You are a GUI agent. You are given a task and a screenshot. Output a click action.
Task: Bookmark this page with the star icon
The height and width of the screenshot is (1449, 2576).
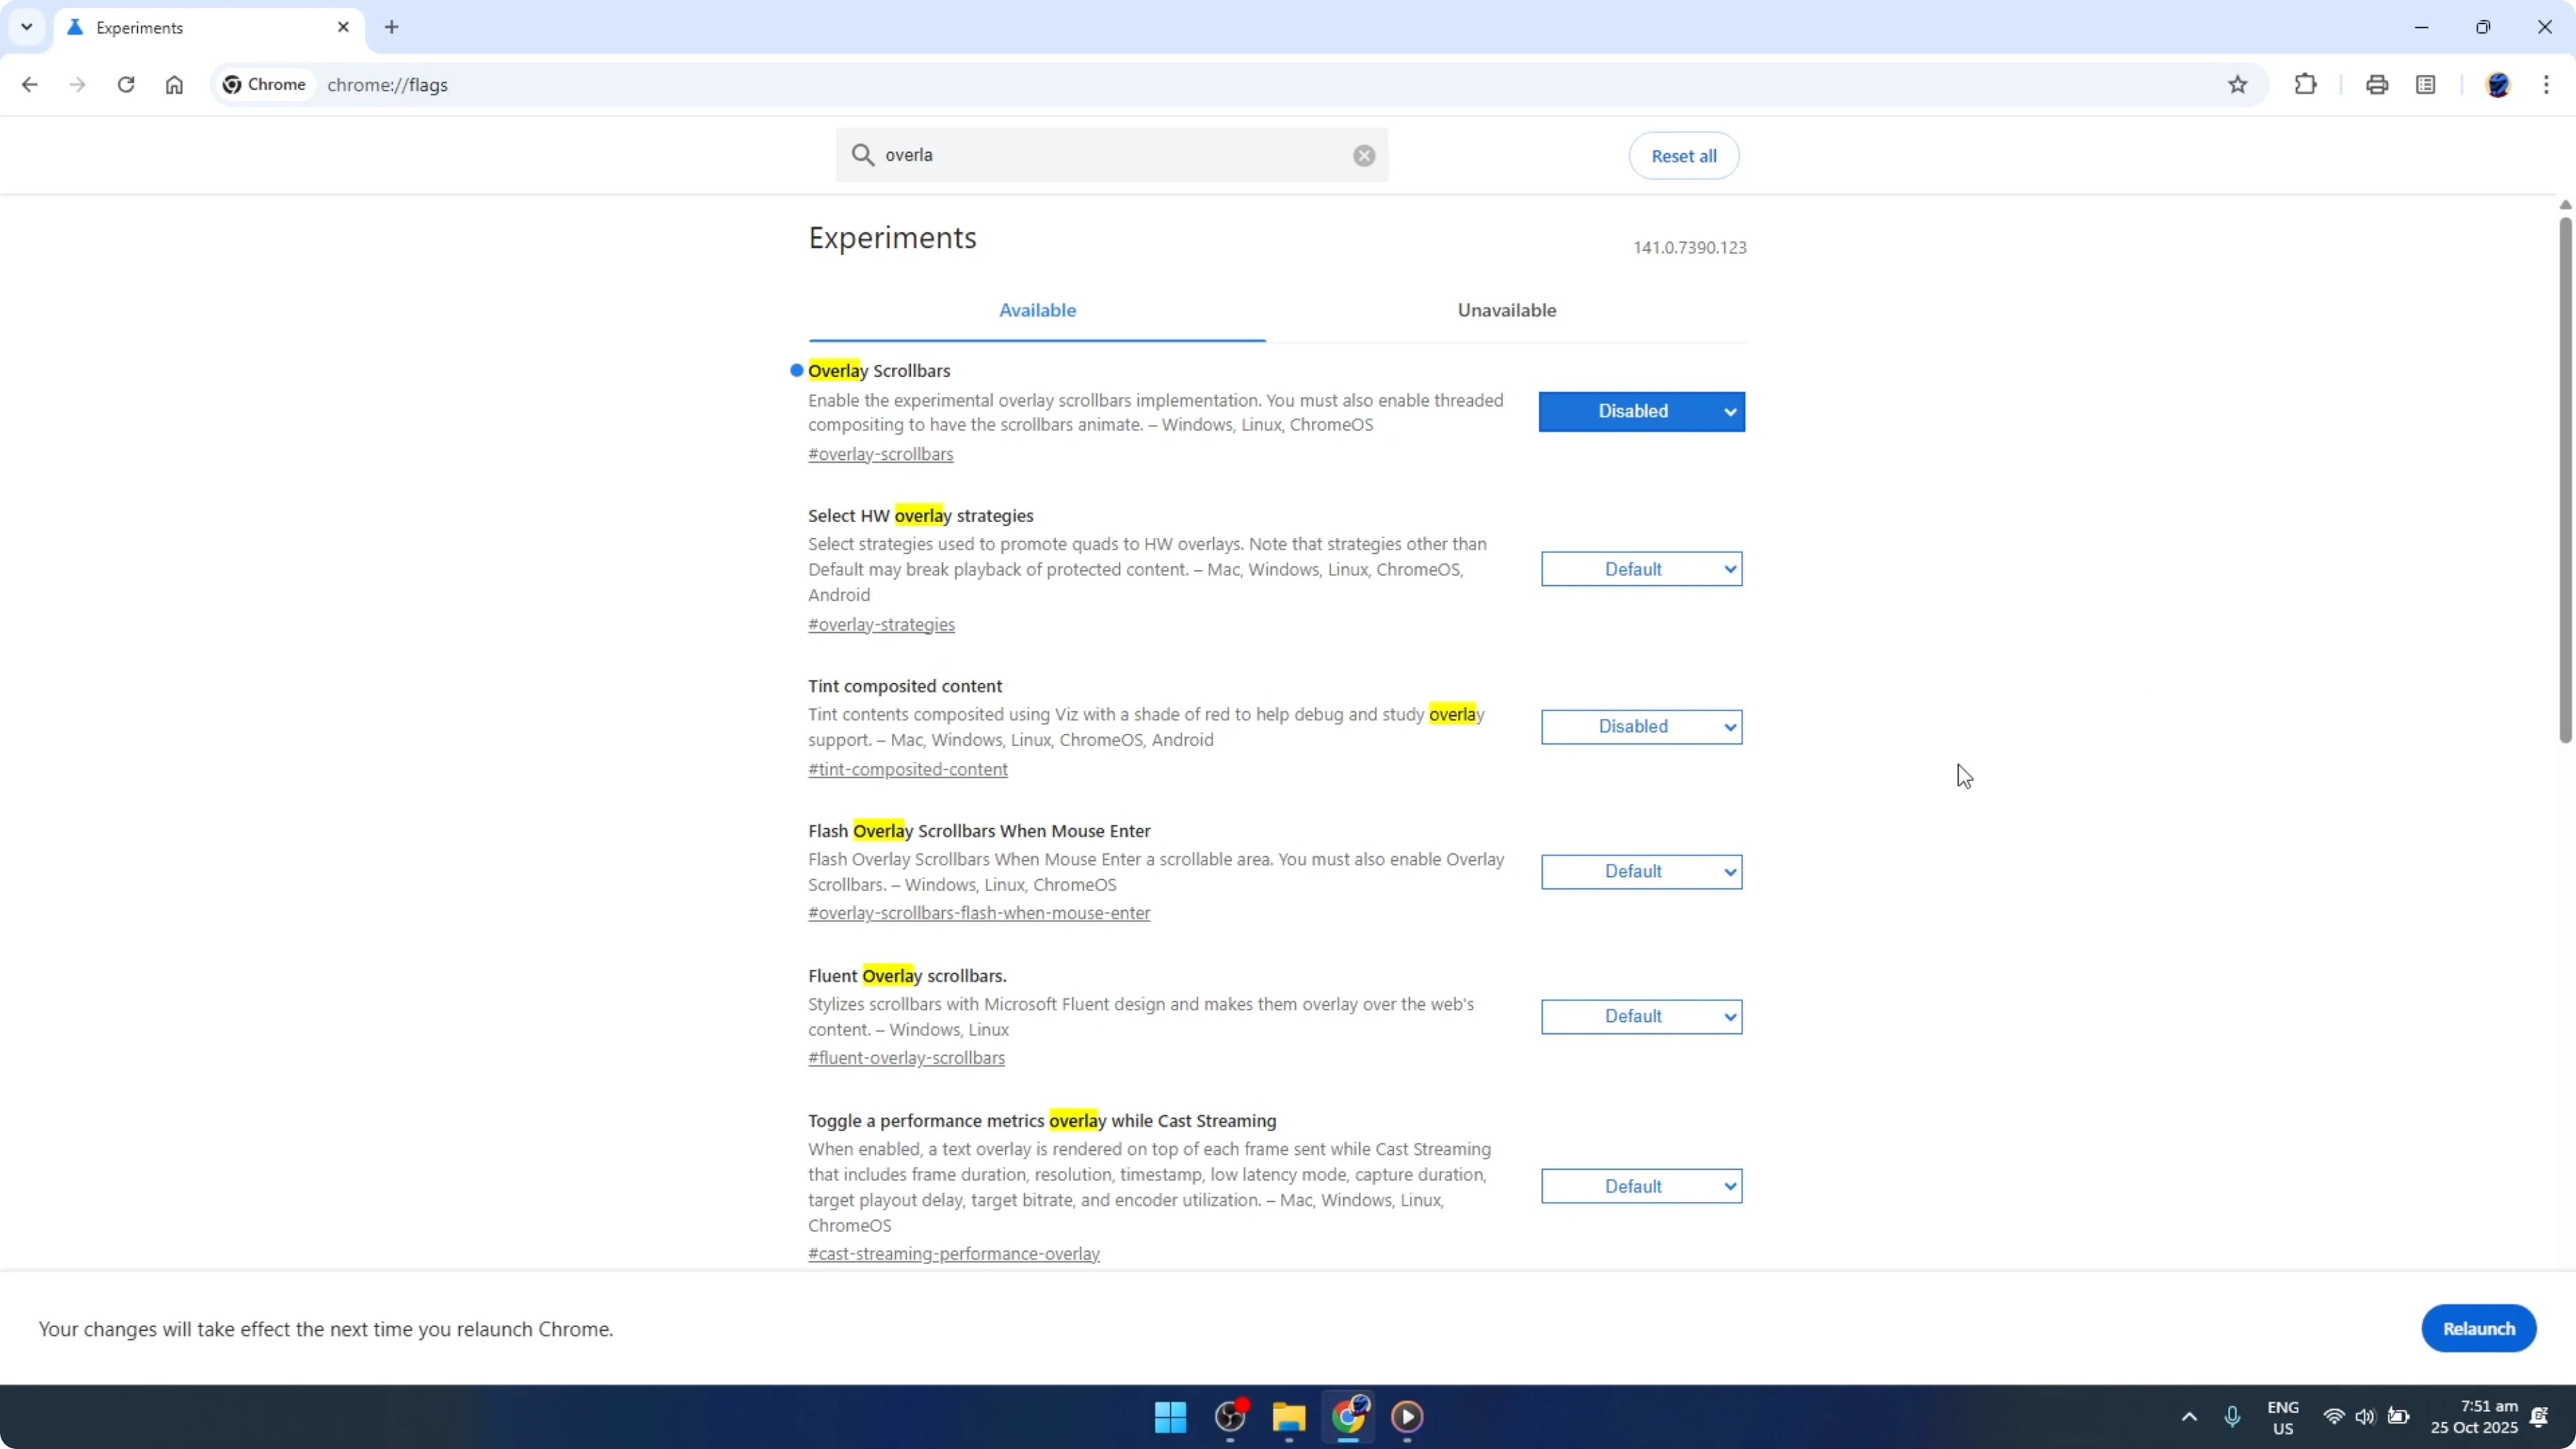(2238, 84)
